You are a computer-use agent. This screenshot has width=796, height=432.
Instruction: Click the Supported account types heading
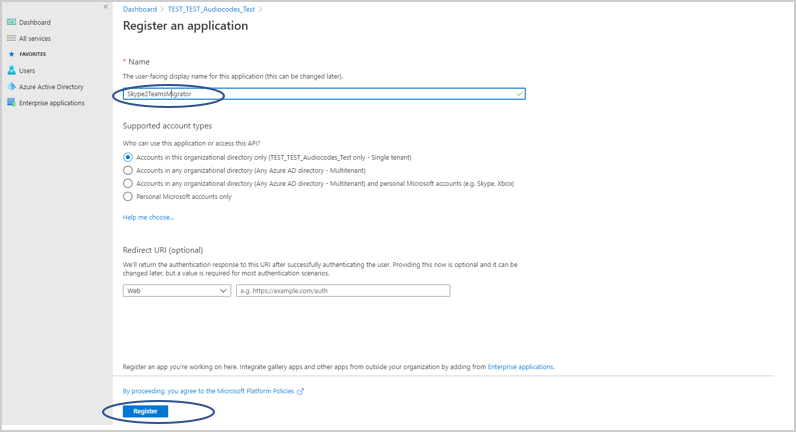167,126
